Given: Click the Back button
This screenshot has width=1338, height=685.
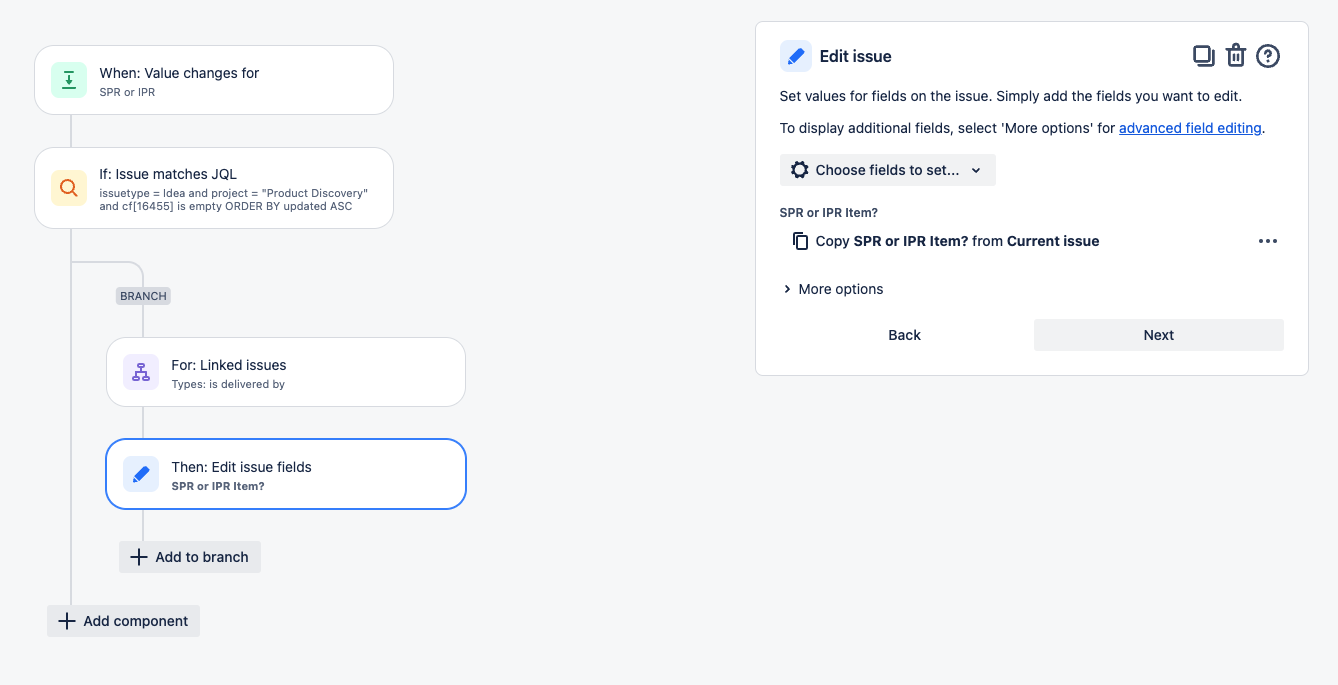Looking at the screenshot, I should 904,335.
